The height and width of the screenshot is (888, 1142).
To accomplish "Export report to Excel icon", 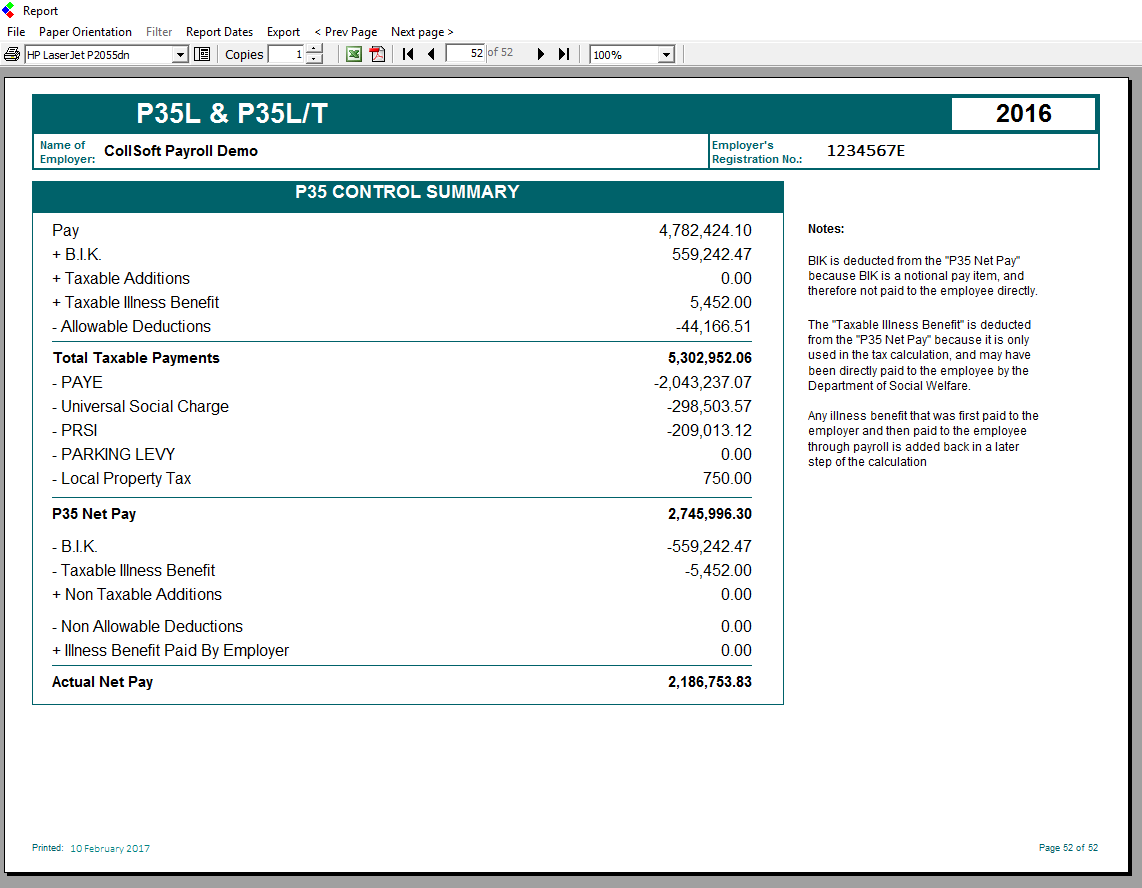I will (x=354, y=54).
